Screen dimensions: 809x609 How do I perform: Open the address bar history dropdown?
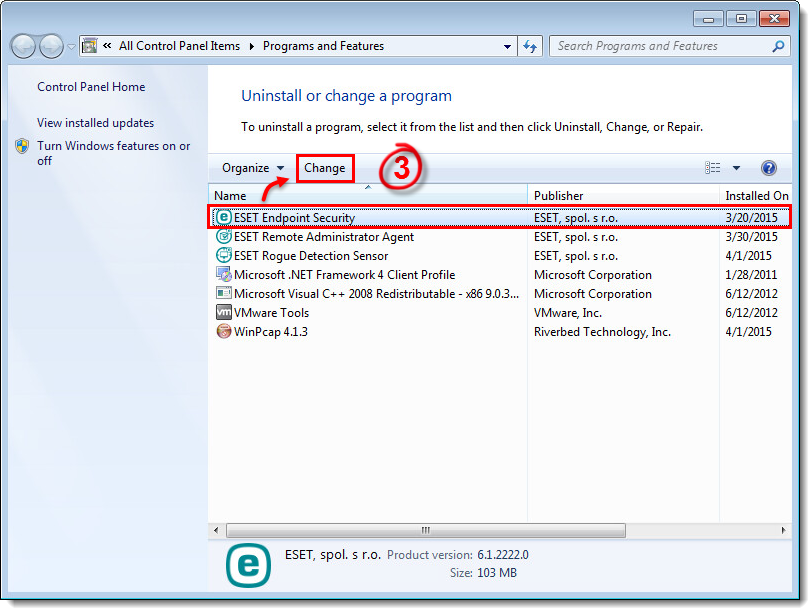pos(507,46)
